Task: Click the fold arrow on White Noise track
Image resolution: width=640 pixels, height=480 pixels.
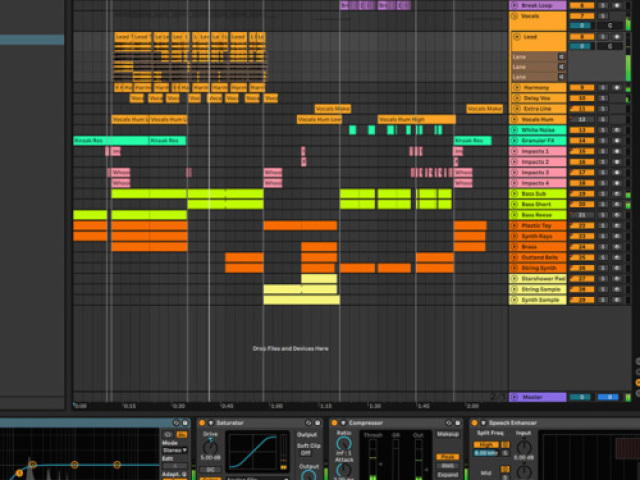Action: click(514, 130)
